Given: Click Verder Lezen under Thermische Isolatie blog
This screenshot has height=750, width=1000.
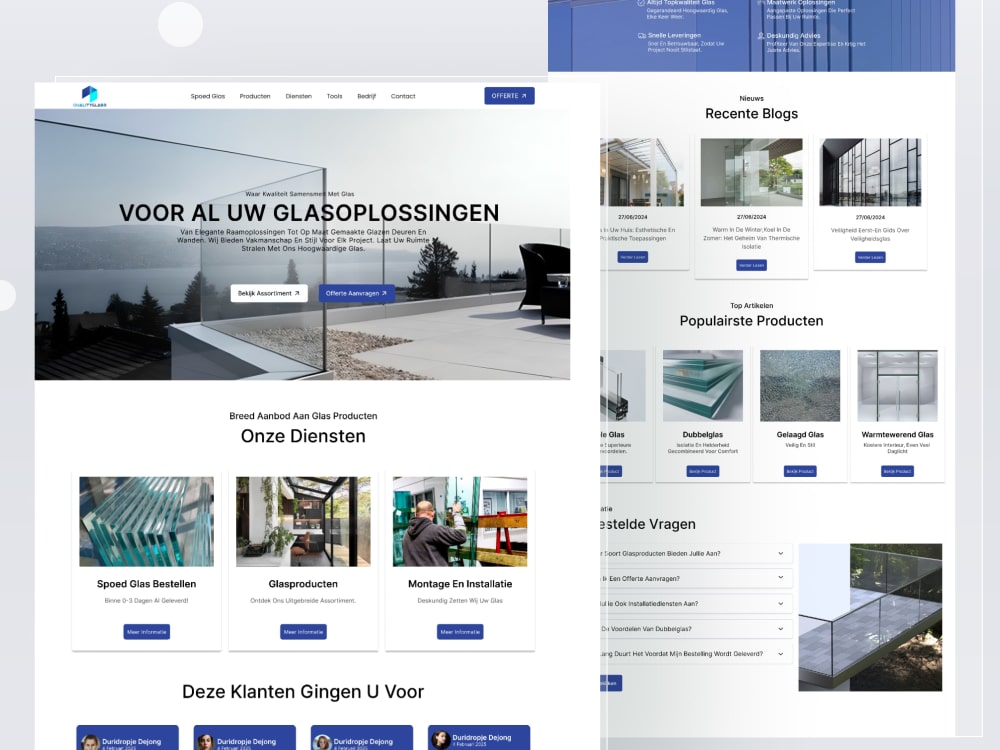Looking at the screenshot, I should coord(751,265).
